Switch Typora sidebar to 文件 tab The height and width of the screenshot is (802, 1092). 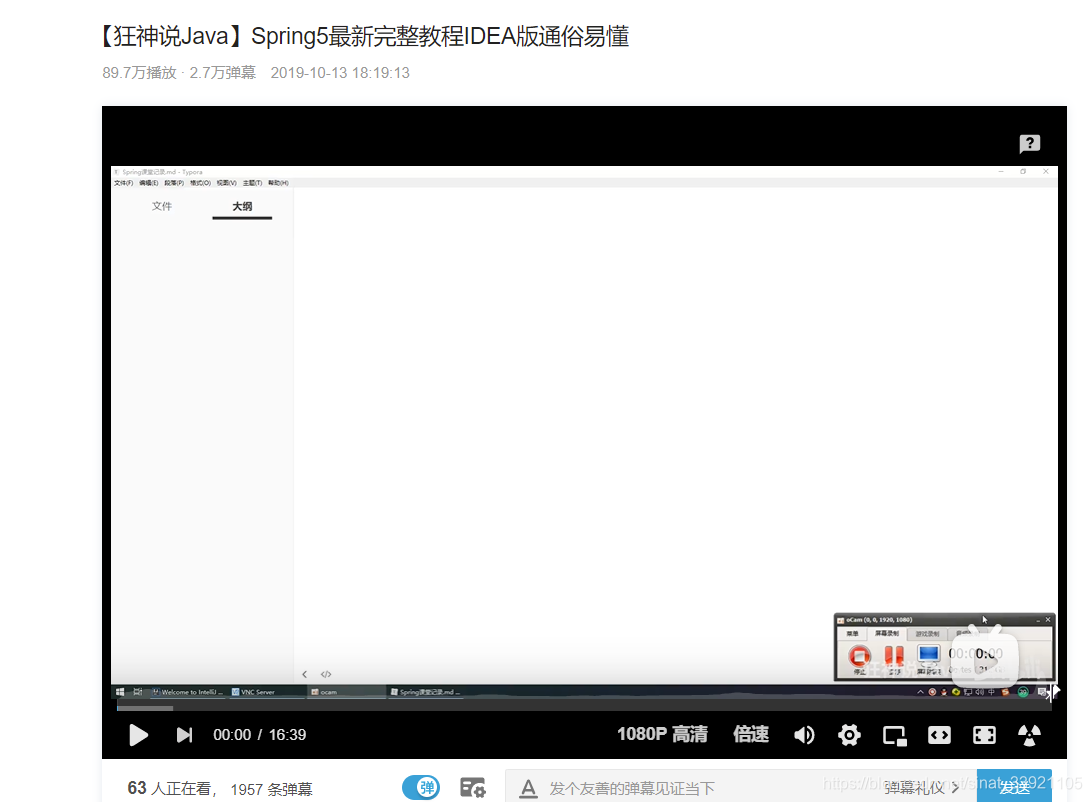coord(162,206)
